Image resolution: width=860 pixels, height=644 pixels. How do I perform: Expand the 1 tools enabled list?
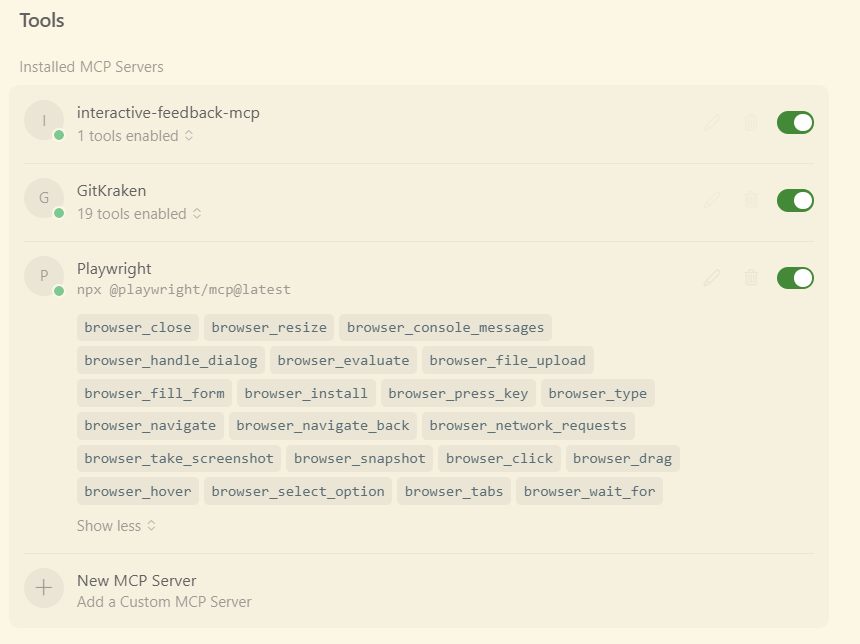coord(135,136)
